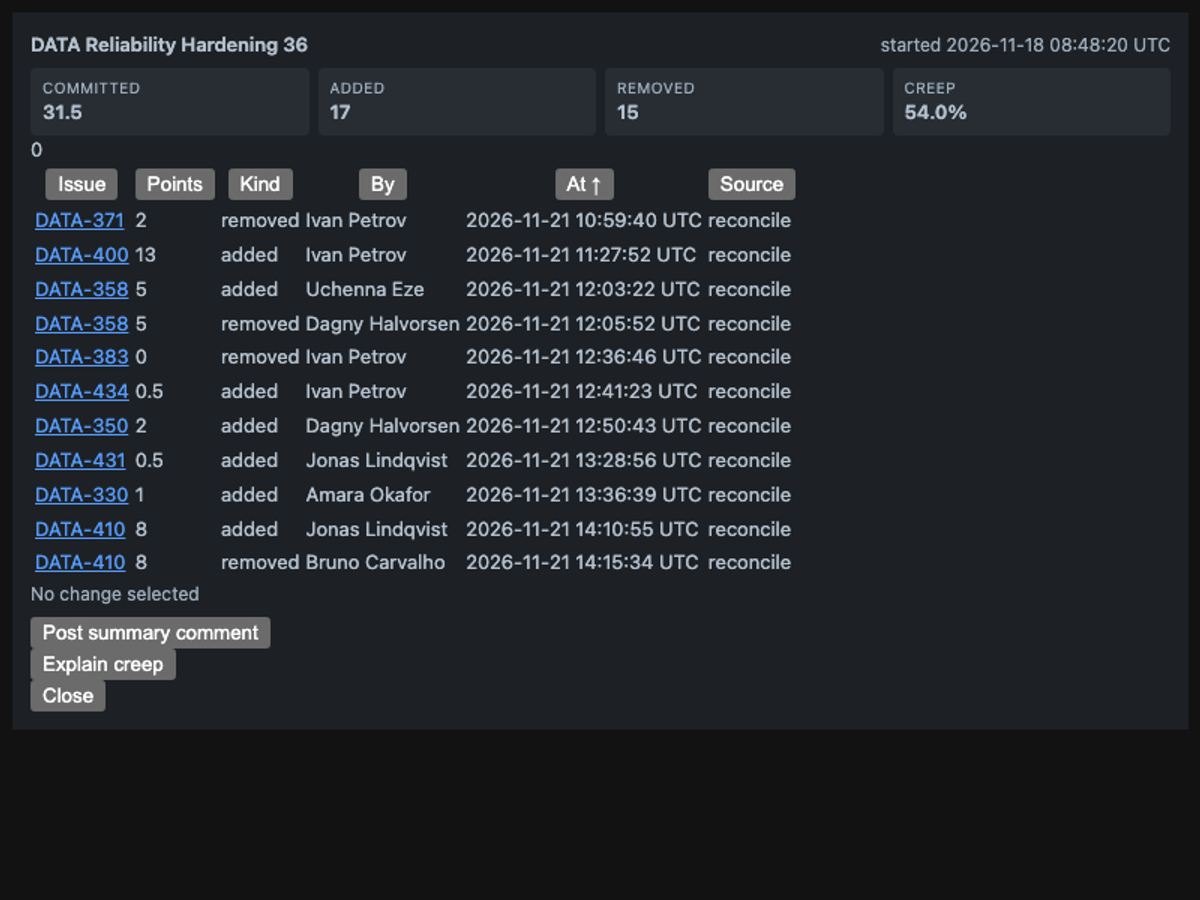Click timestamp 2026-11-21 14:10:55 UTC
This screenshot has width=1200, height=900.
584,529
